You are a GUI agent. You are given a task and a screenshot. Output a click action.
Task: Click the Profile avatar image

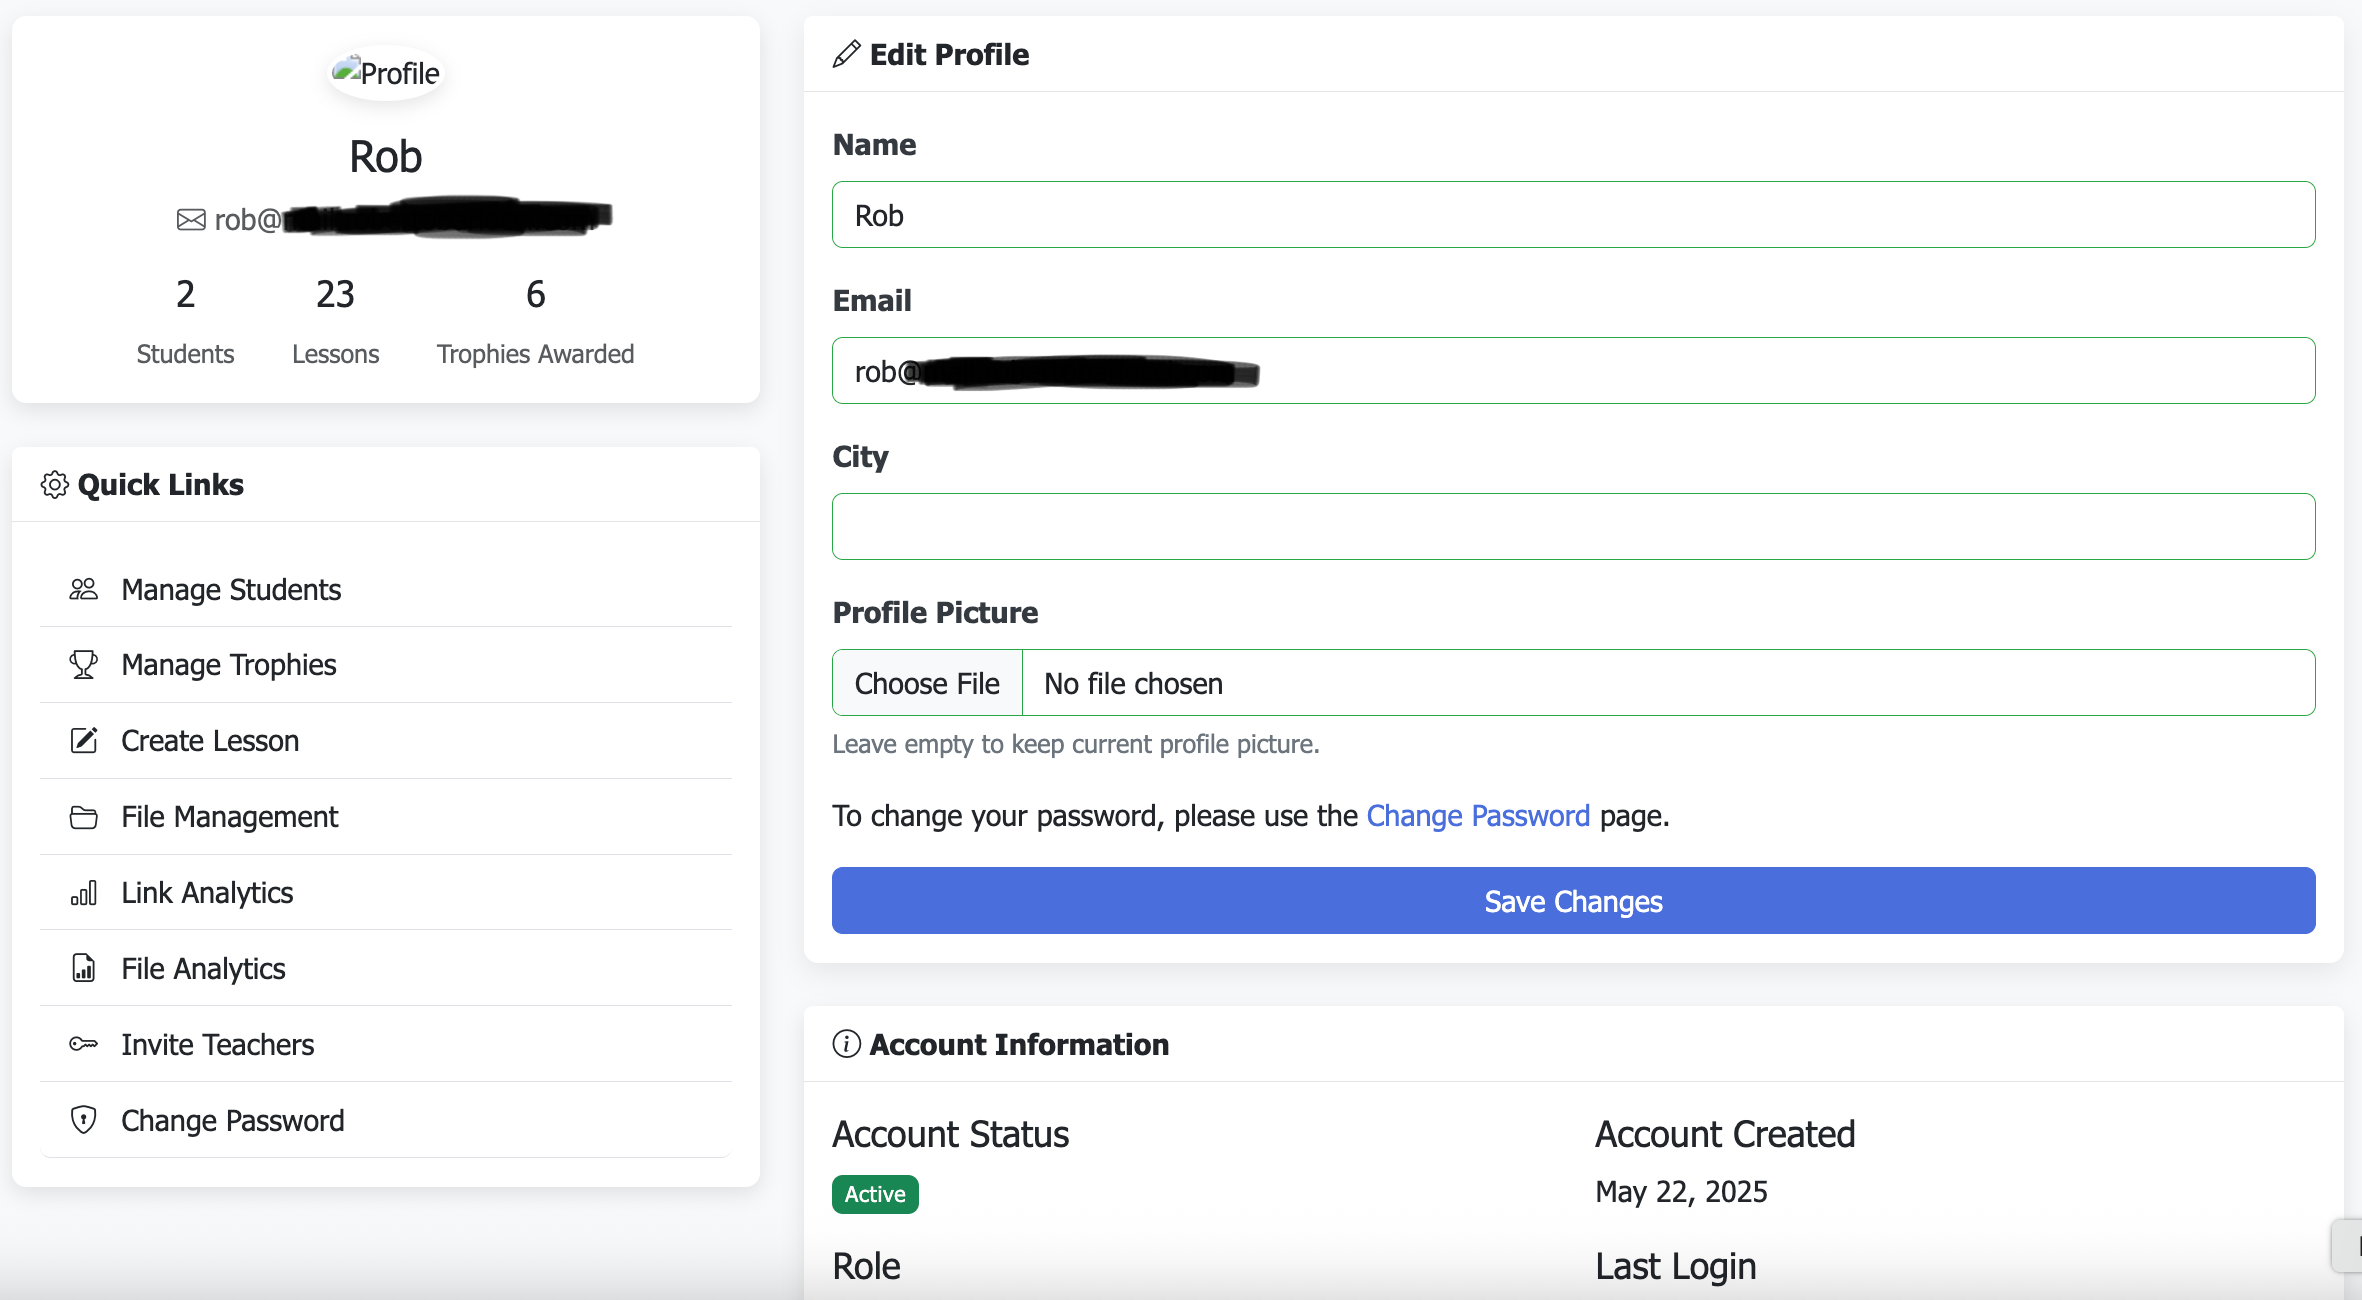(386, 73)
